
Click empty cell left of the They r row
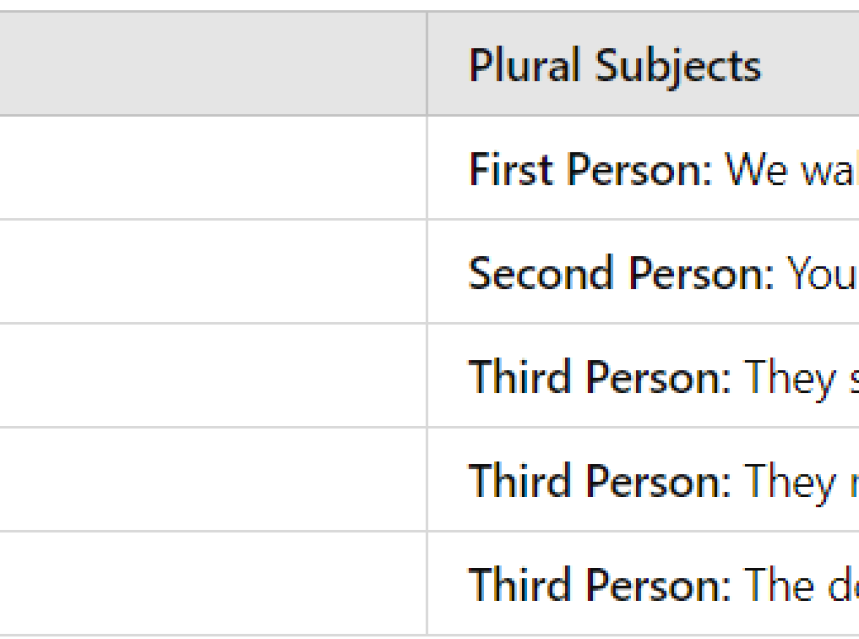pyautogui.click(x=212, y=481)
